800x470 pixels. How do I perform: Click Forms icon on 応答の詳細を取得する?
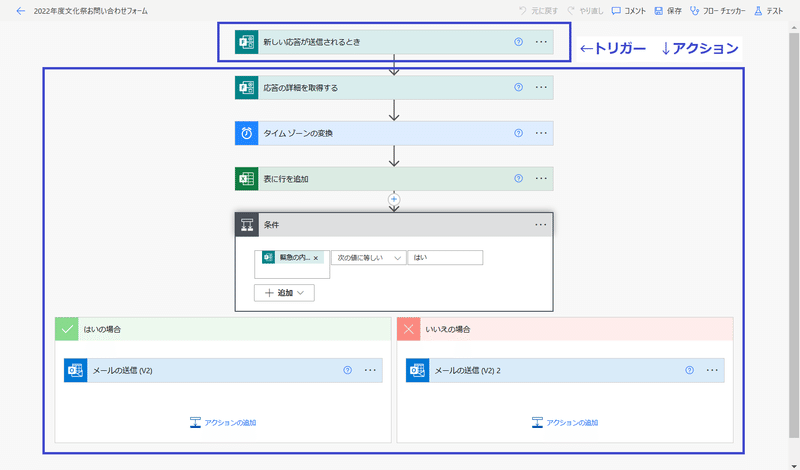click(x=246, y=88)
